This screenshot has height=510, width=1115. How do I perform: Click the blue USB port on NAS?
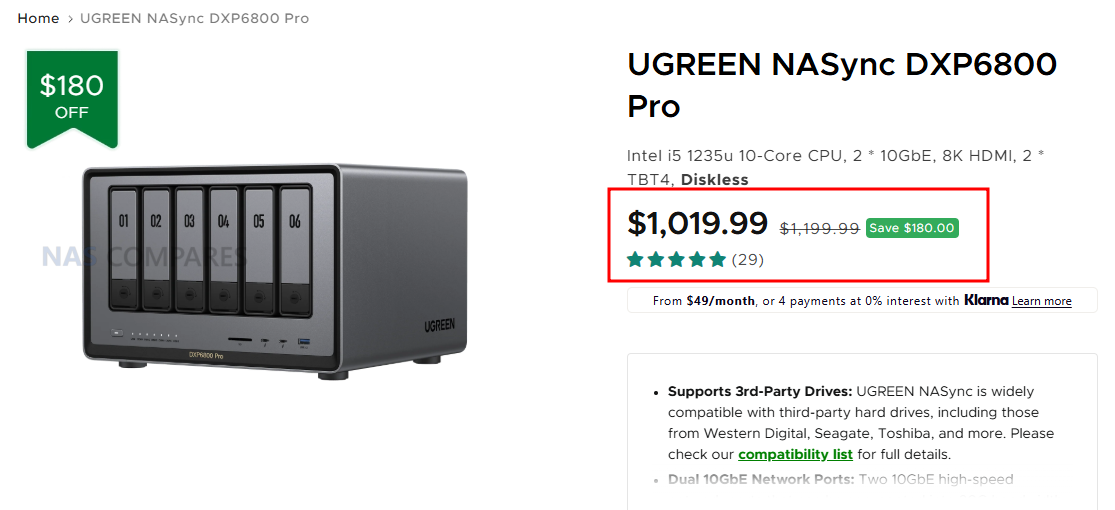[304, 343]
